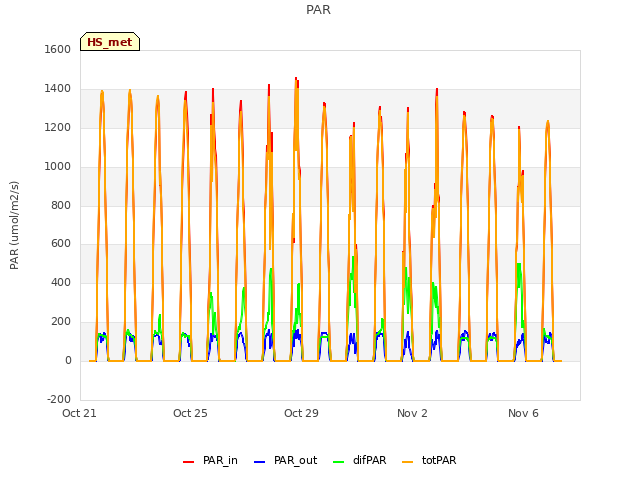The image size is (640, 480).
Task: Click the 400 y-axis tick label
Action: click(61, 282)
